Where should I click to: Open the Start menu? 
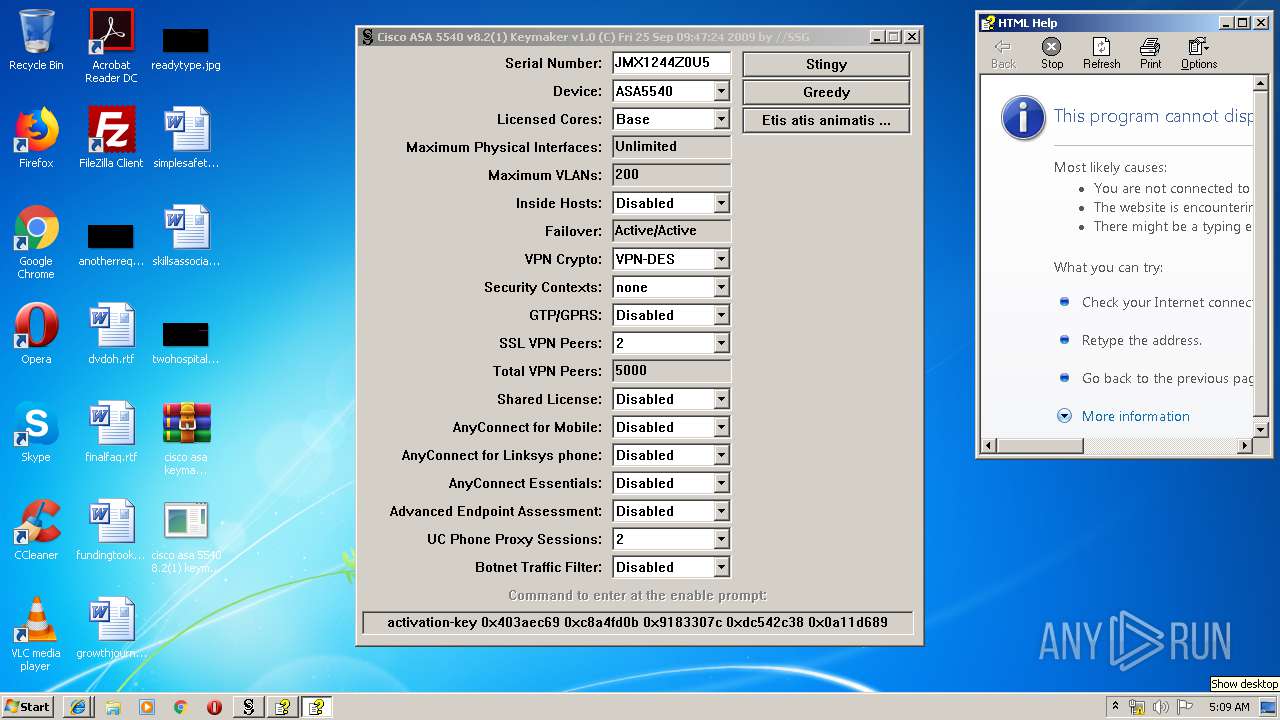tap(28, 707)
